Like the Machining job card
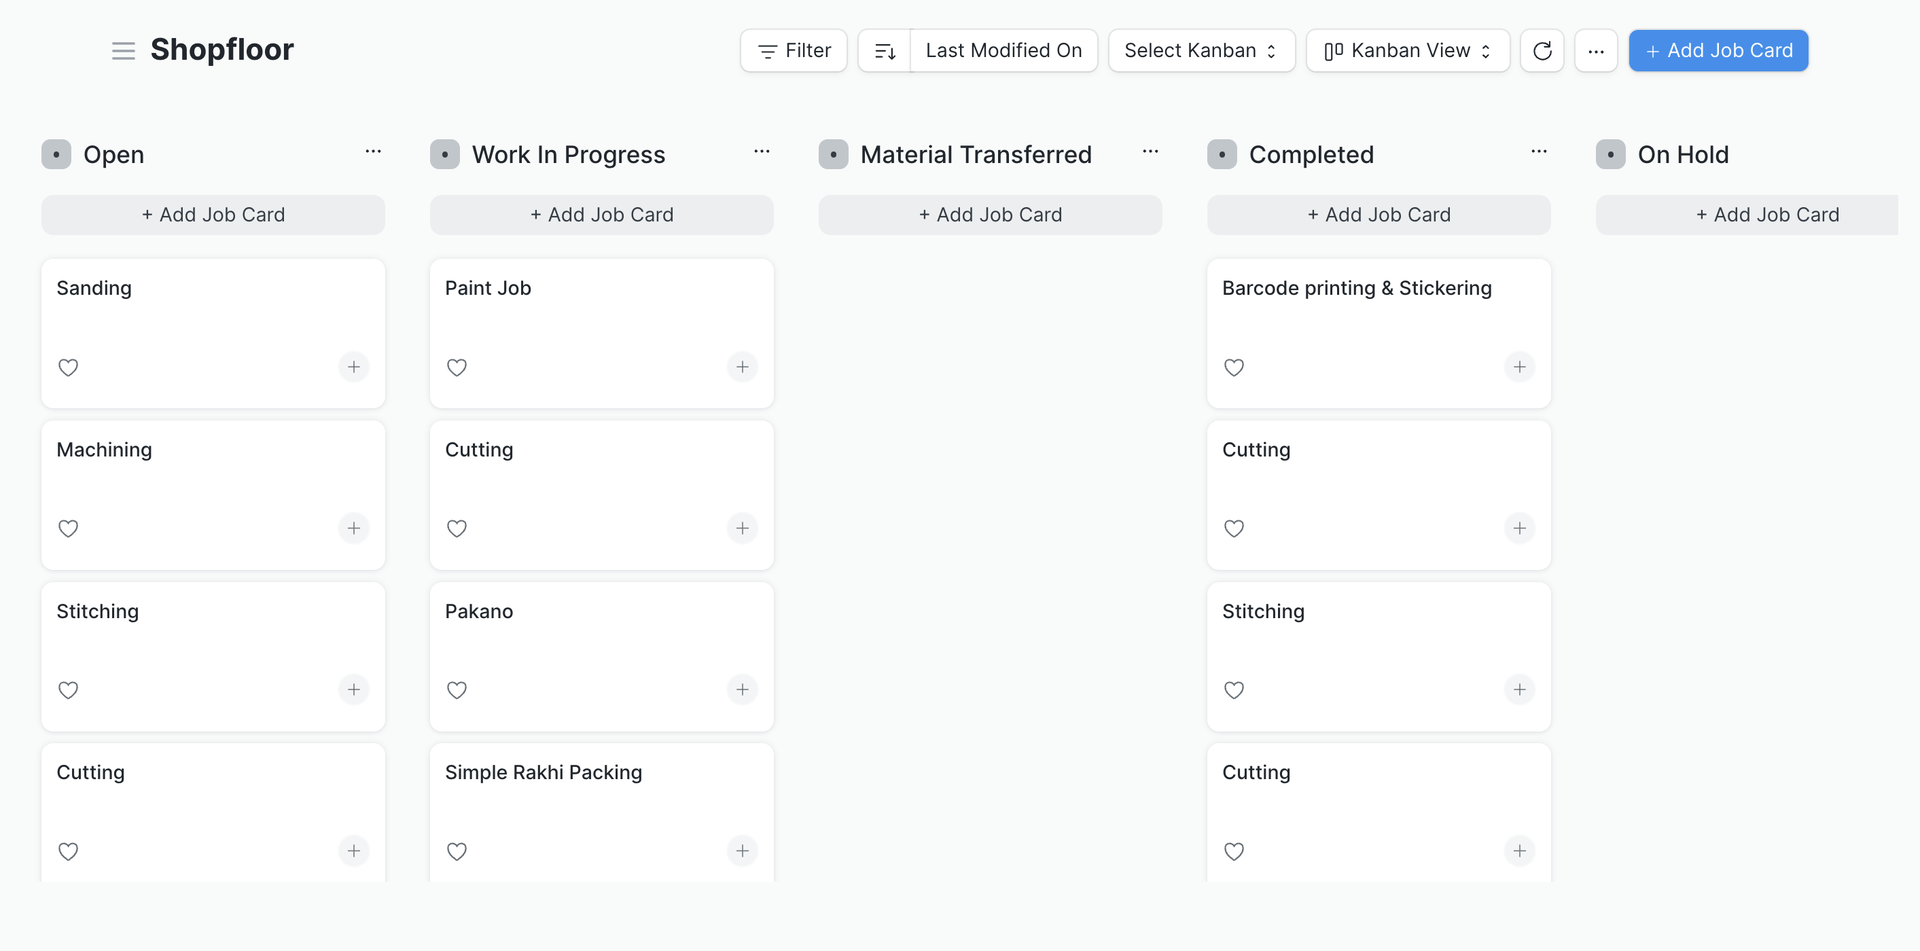Image resolution: width=1920 pixels, height=951 pixels. [x=68, y=529]
